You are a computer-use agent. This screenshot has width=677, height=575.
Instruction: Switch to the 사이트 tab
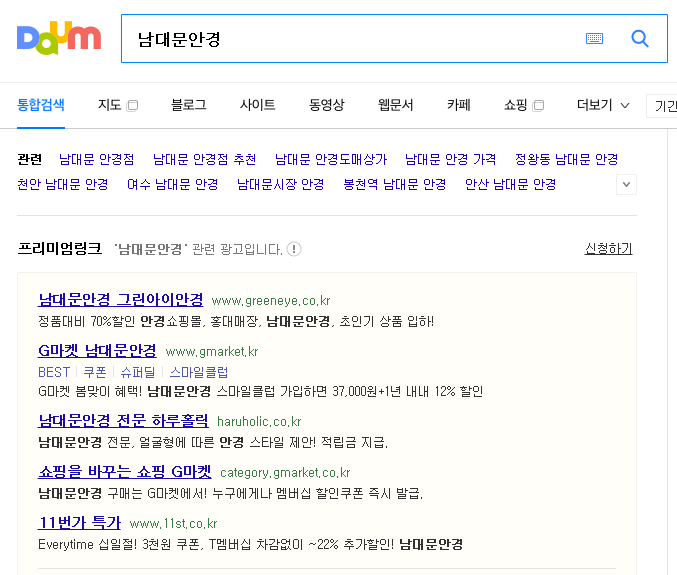pos(257,105)
